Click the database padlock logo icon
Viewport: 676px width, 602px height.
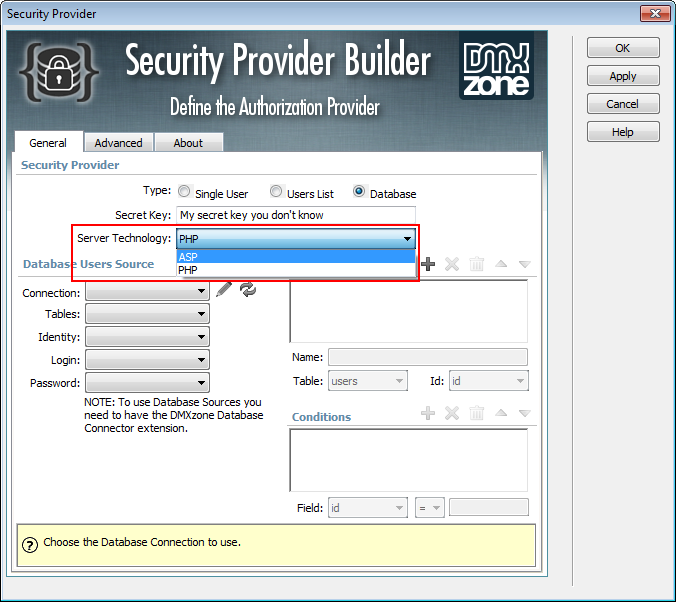click(59, 72)
